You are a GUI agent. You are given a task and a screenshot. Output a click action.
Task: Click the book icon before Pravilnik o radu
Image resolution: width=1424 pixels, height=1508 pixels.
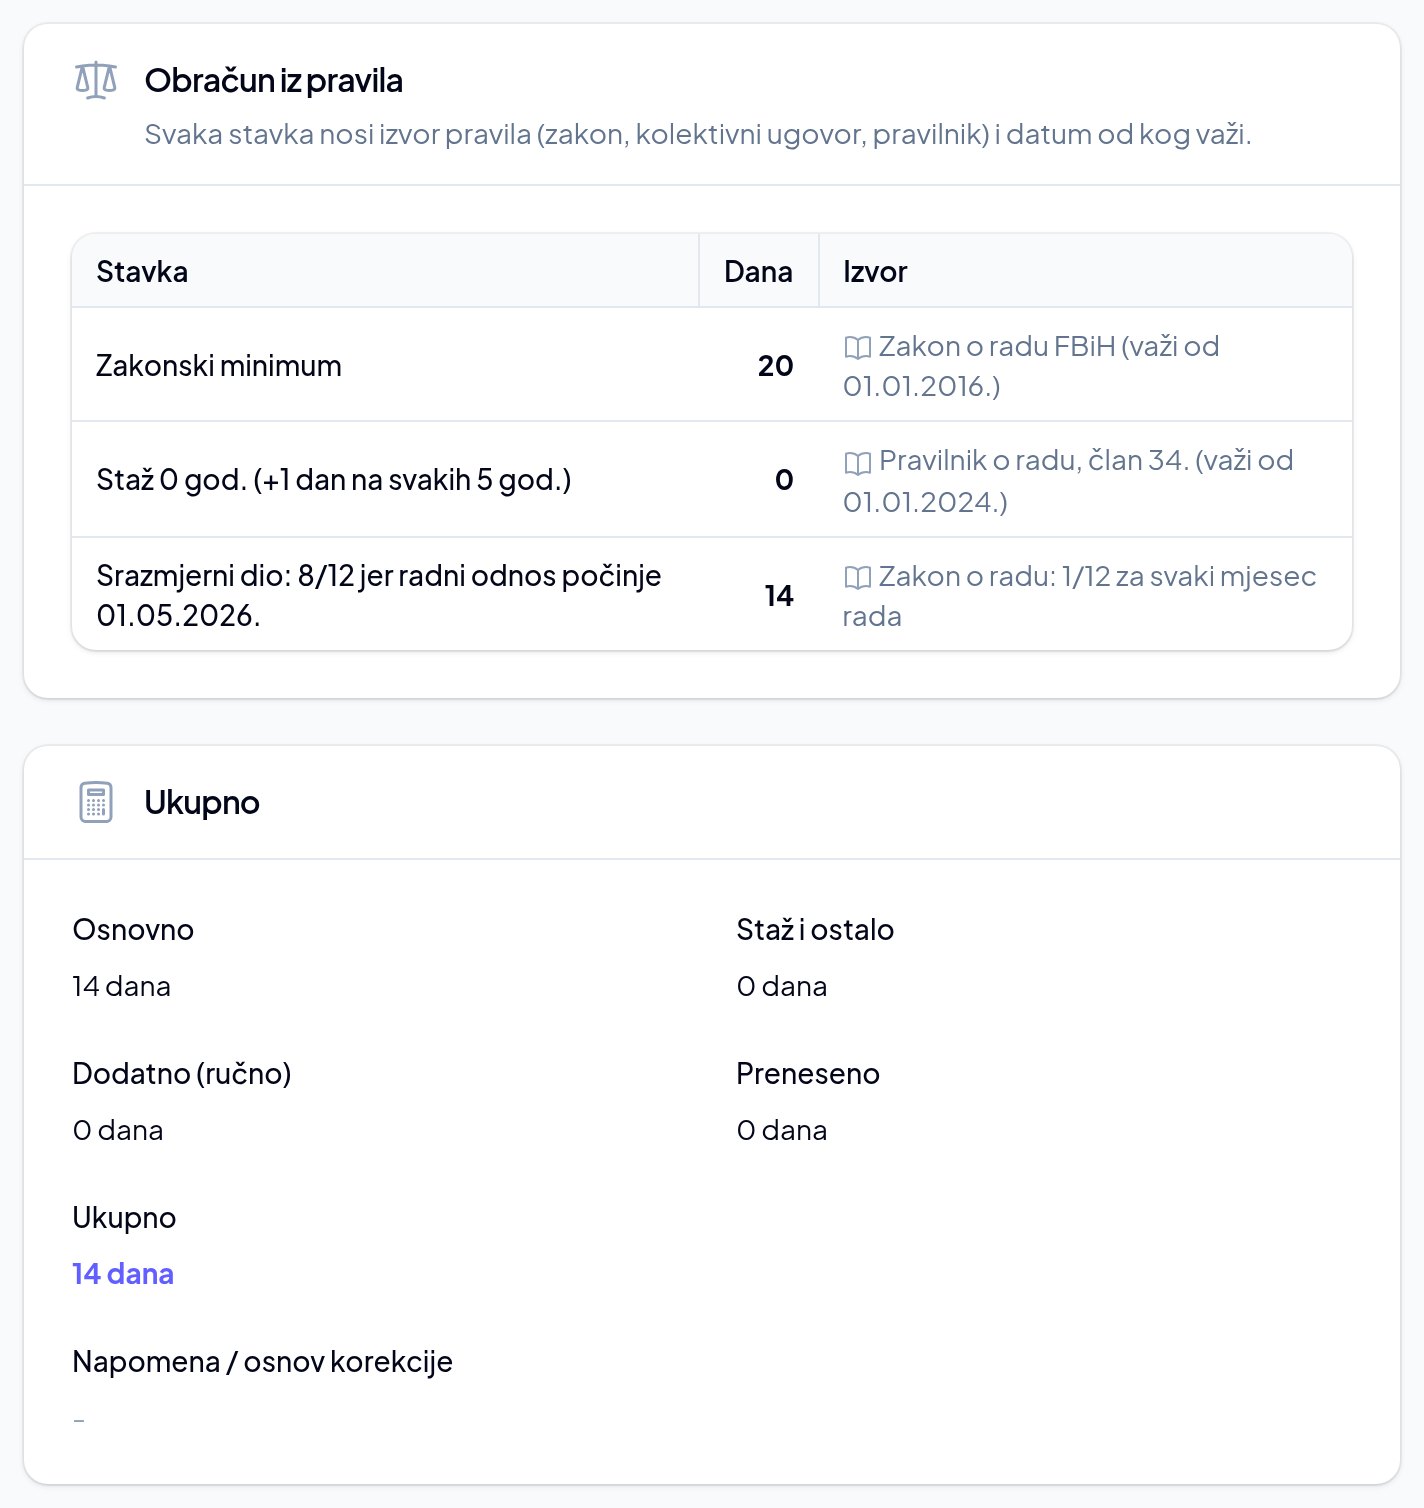click(857, 462)
